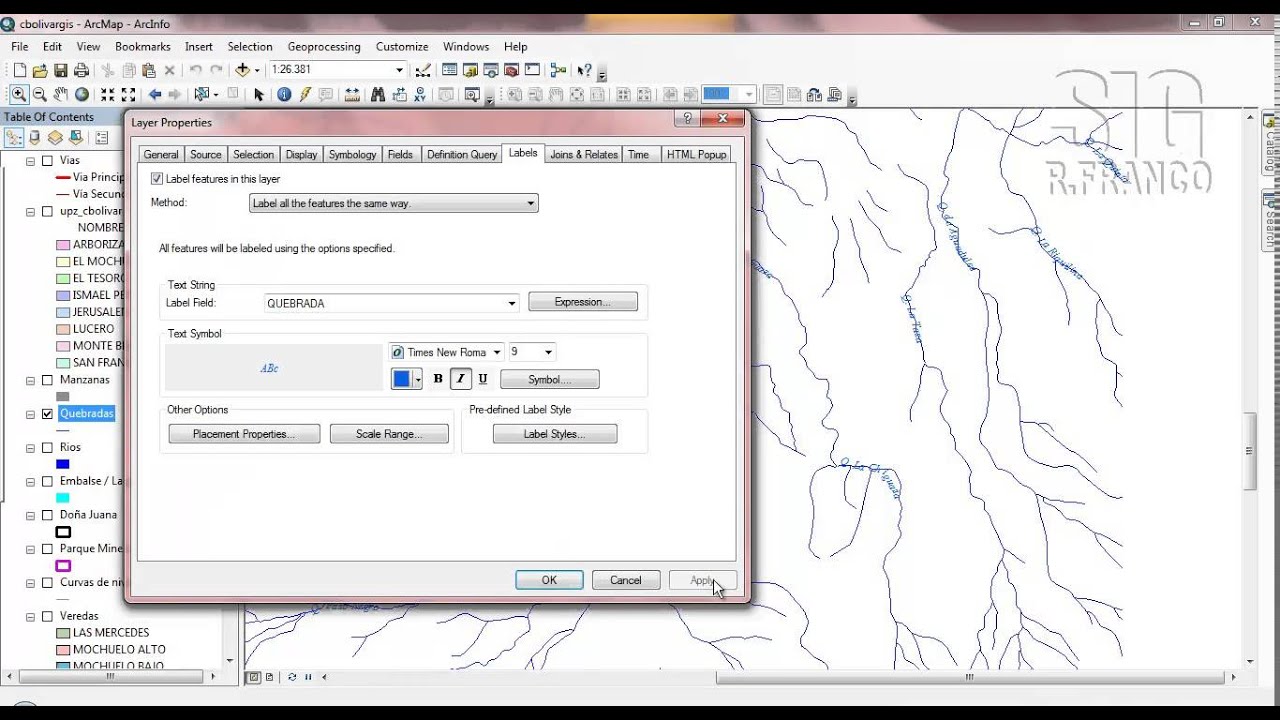Select the black arrow Select Elements tool
This screenshot has height=720, width=1280.
pyautogui.click(x=258, y=94)
